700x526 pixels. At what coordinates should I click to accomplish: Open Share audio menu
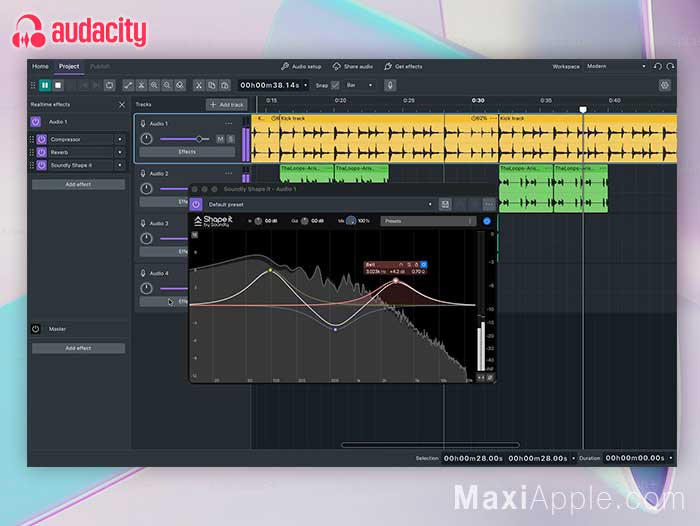pos(353,67)
